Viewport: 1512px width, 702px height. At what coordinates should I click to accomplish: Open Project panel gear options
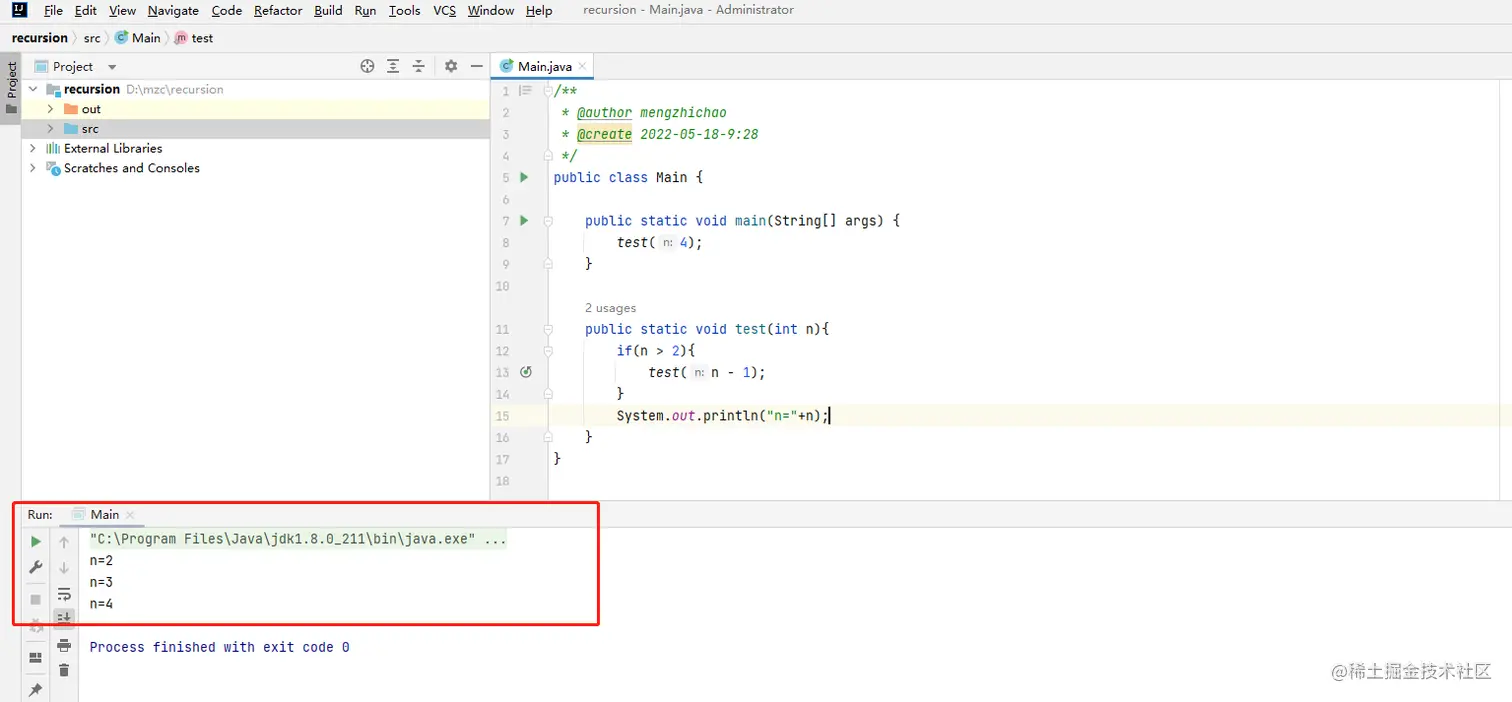(451, 66)
